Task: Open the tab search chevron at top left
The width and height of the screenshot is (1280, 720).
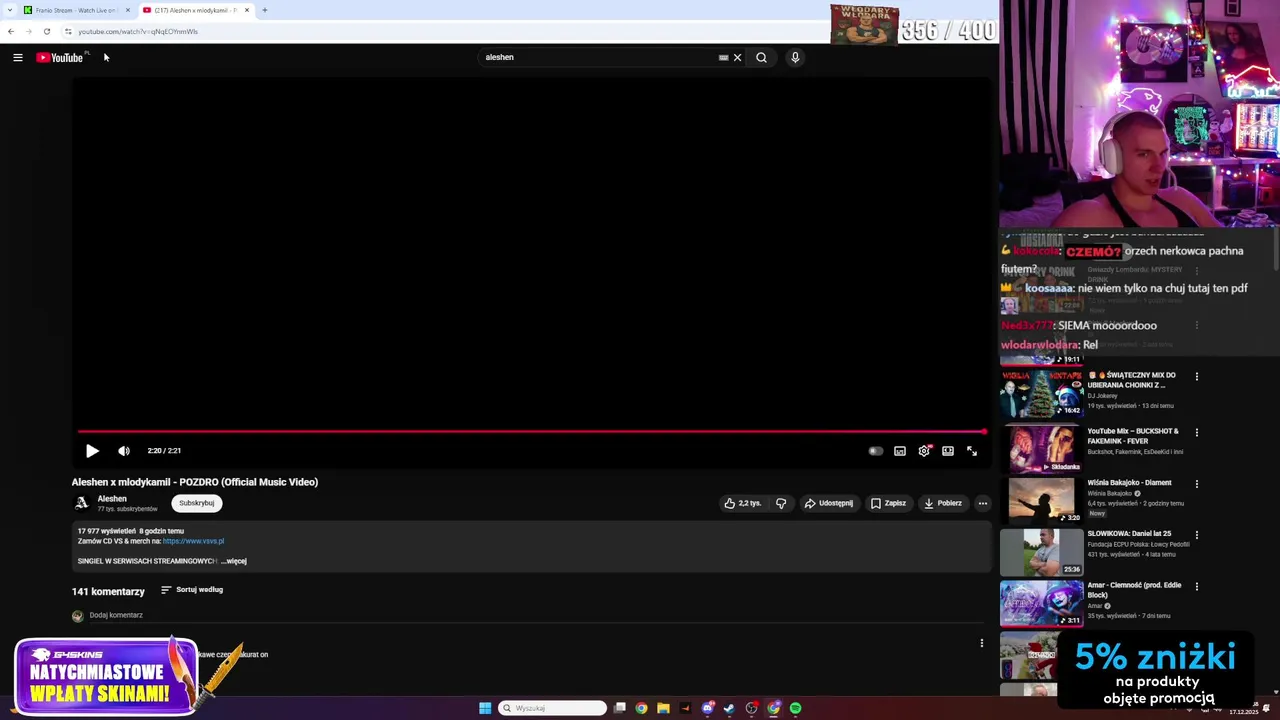Action: pos(9,10)
